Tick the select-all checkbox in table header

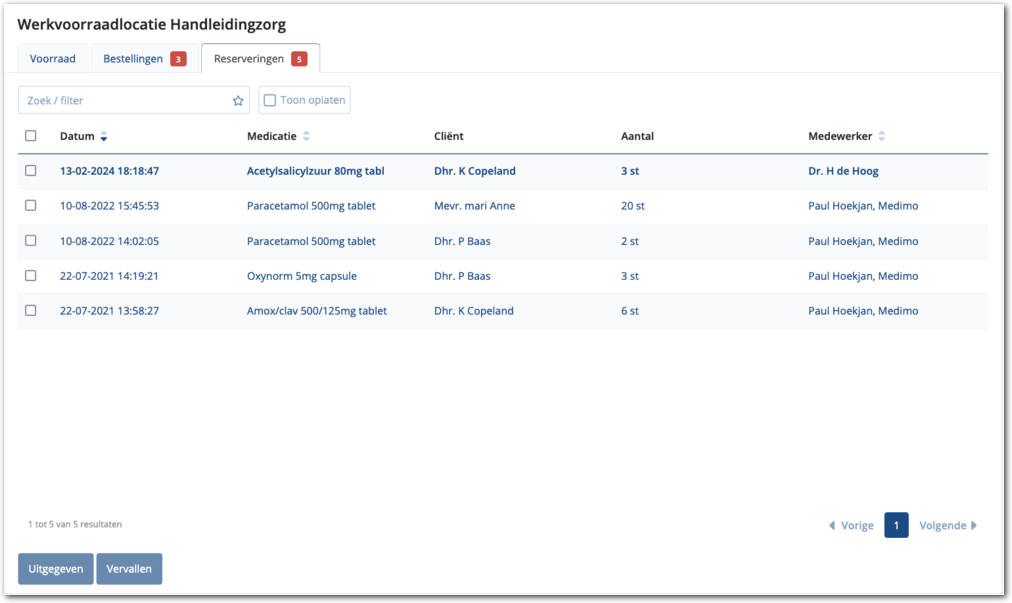click(x=31, y=136)
